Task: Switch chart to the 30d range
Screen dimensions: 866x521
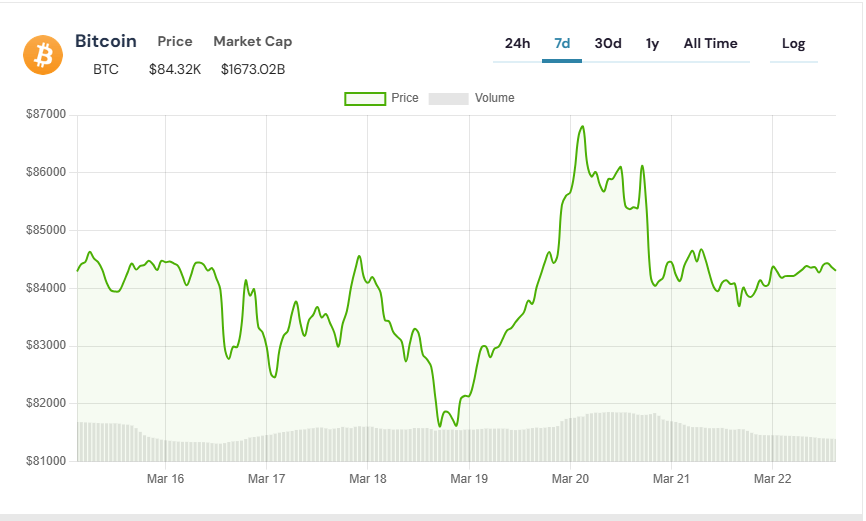Action: coord(608,44)
